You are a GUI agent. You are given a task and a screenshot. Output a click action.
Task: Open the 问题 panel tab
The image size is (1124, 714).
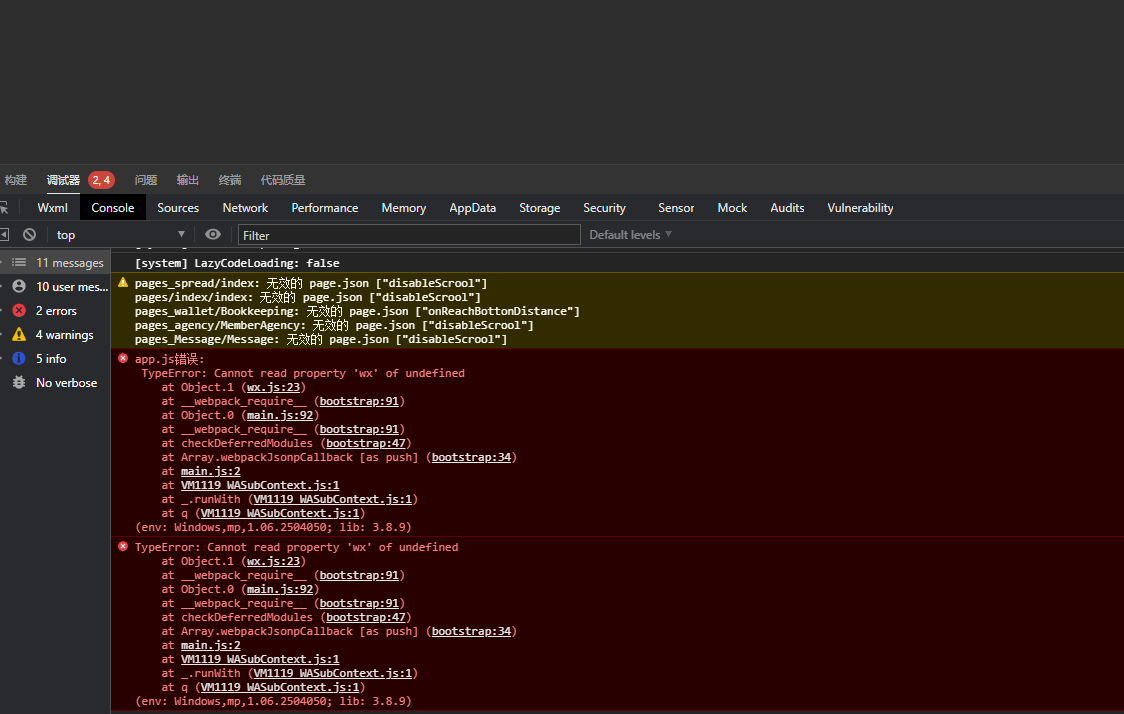click(x=146, y=180)
